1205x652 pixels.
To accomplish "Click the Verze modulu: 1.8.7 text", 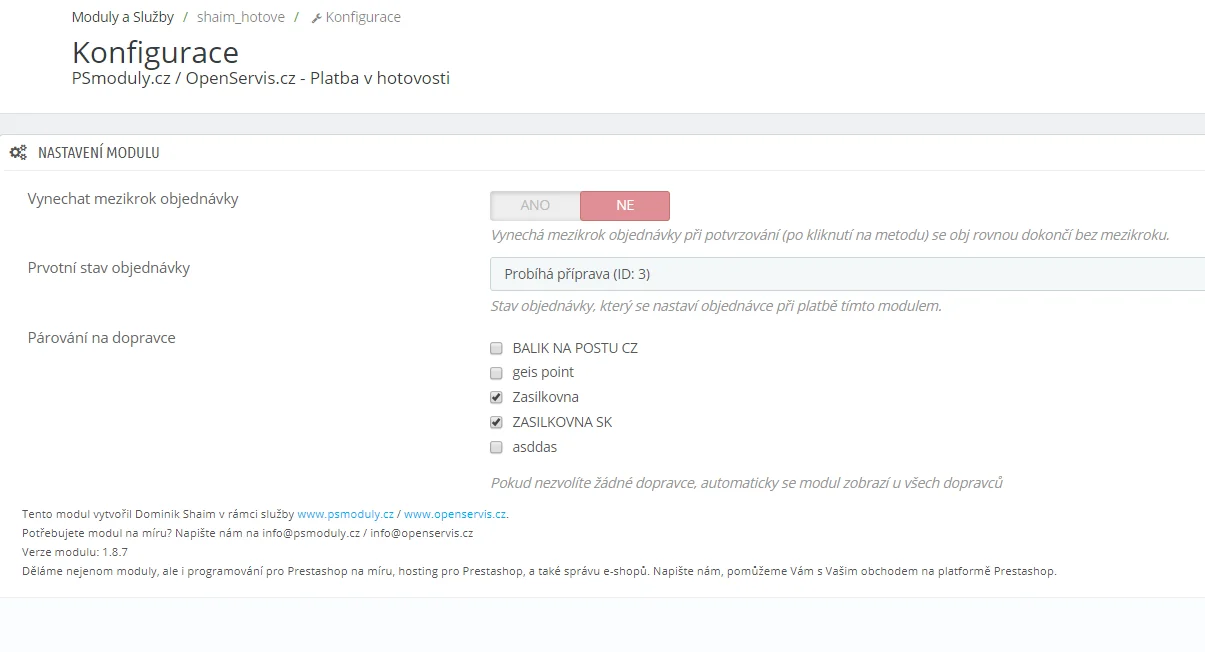I will pos(75,552).
